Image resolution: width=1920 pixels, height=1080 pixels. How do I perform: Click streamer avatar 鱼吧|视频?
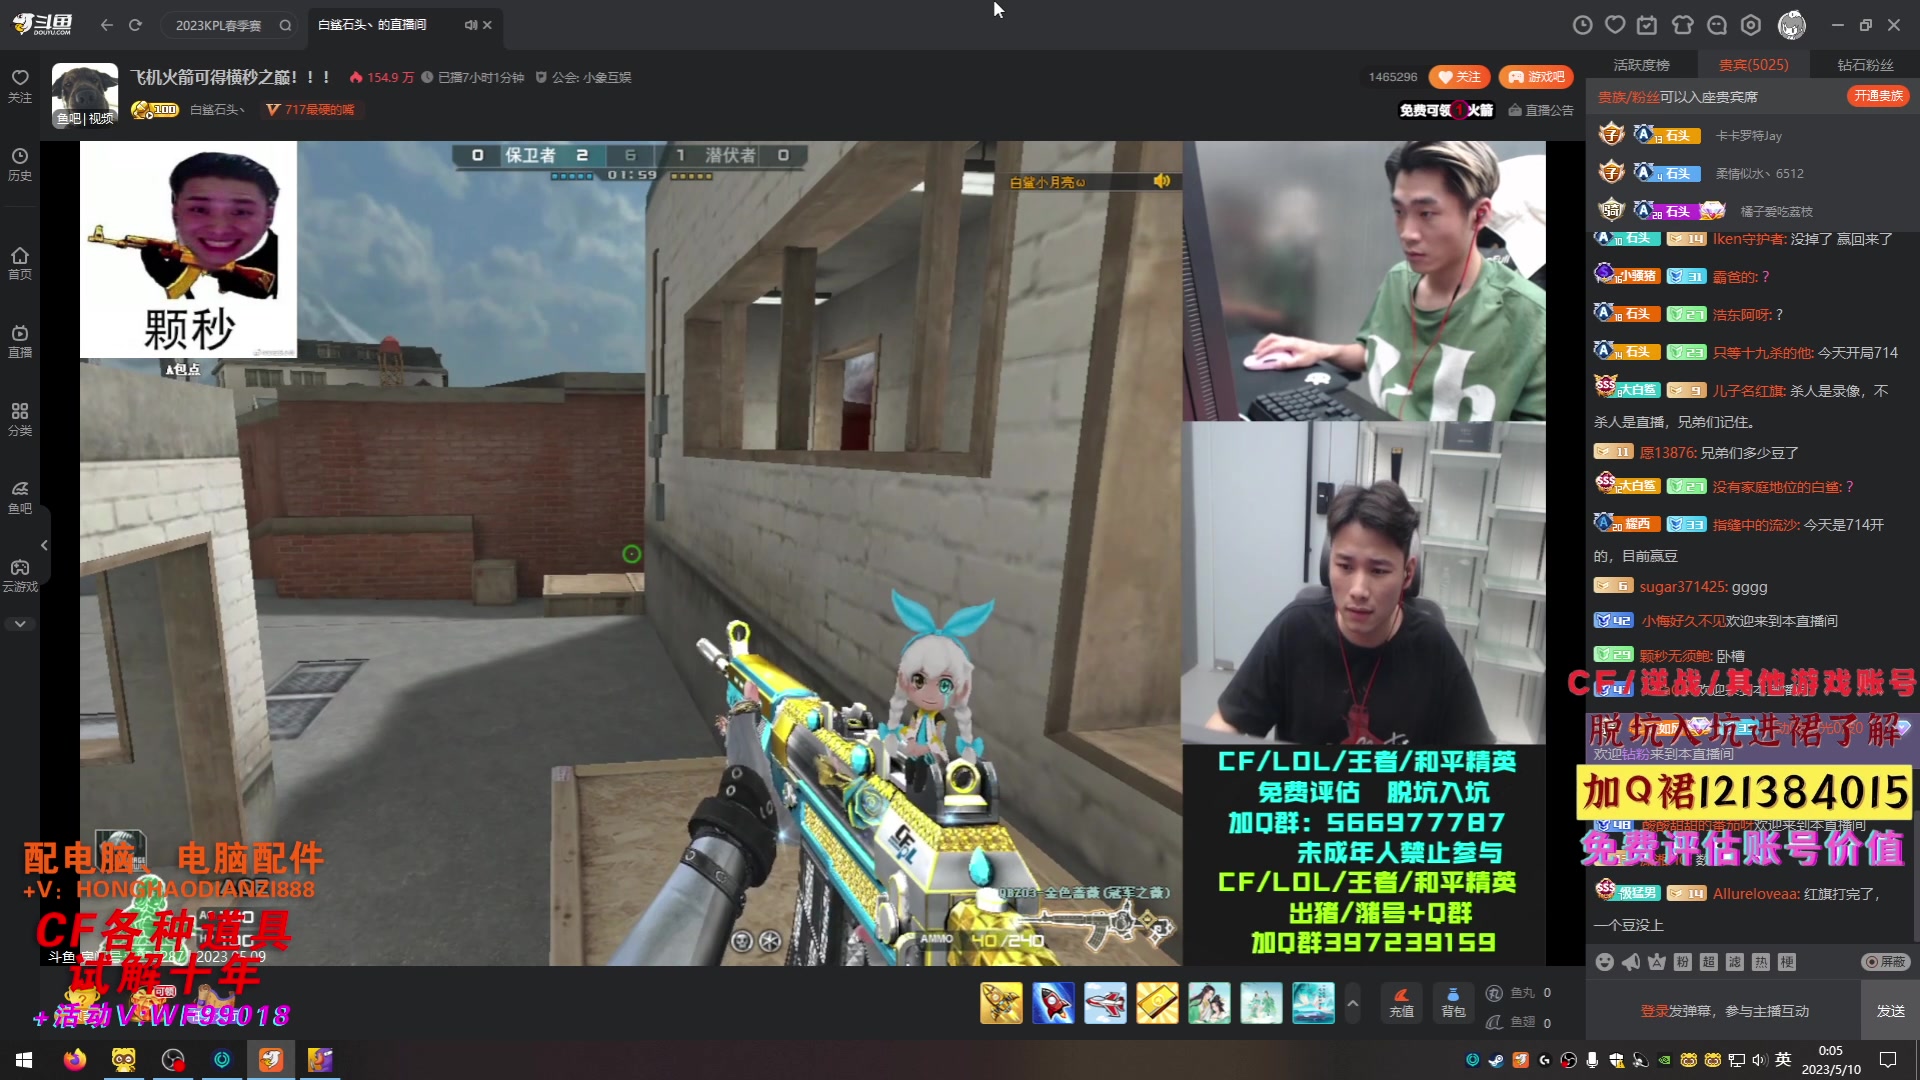pos(85,95)
